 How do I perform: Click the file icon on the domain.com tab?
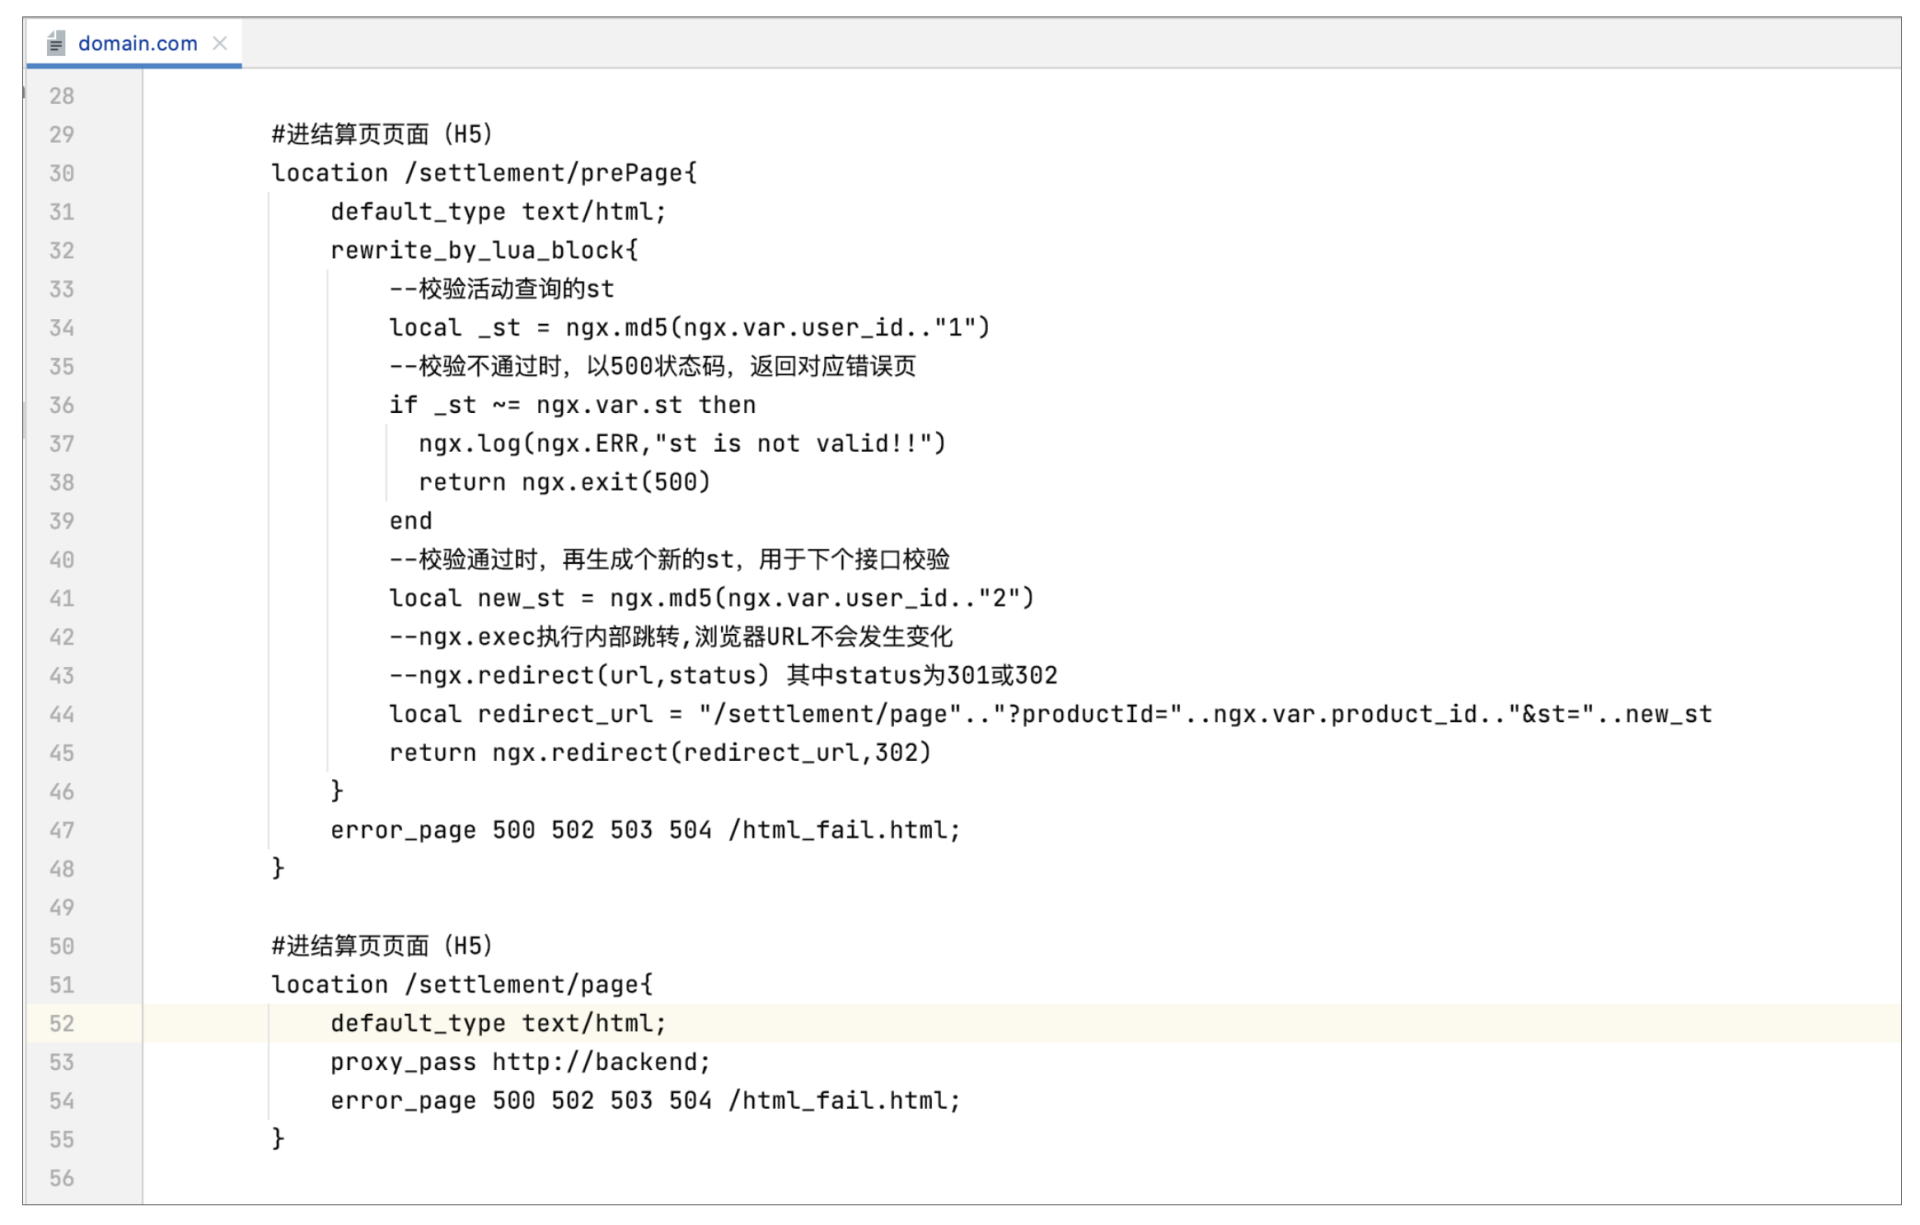pyautogui.click(x=56, y=43)
